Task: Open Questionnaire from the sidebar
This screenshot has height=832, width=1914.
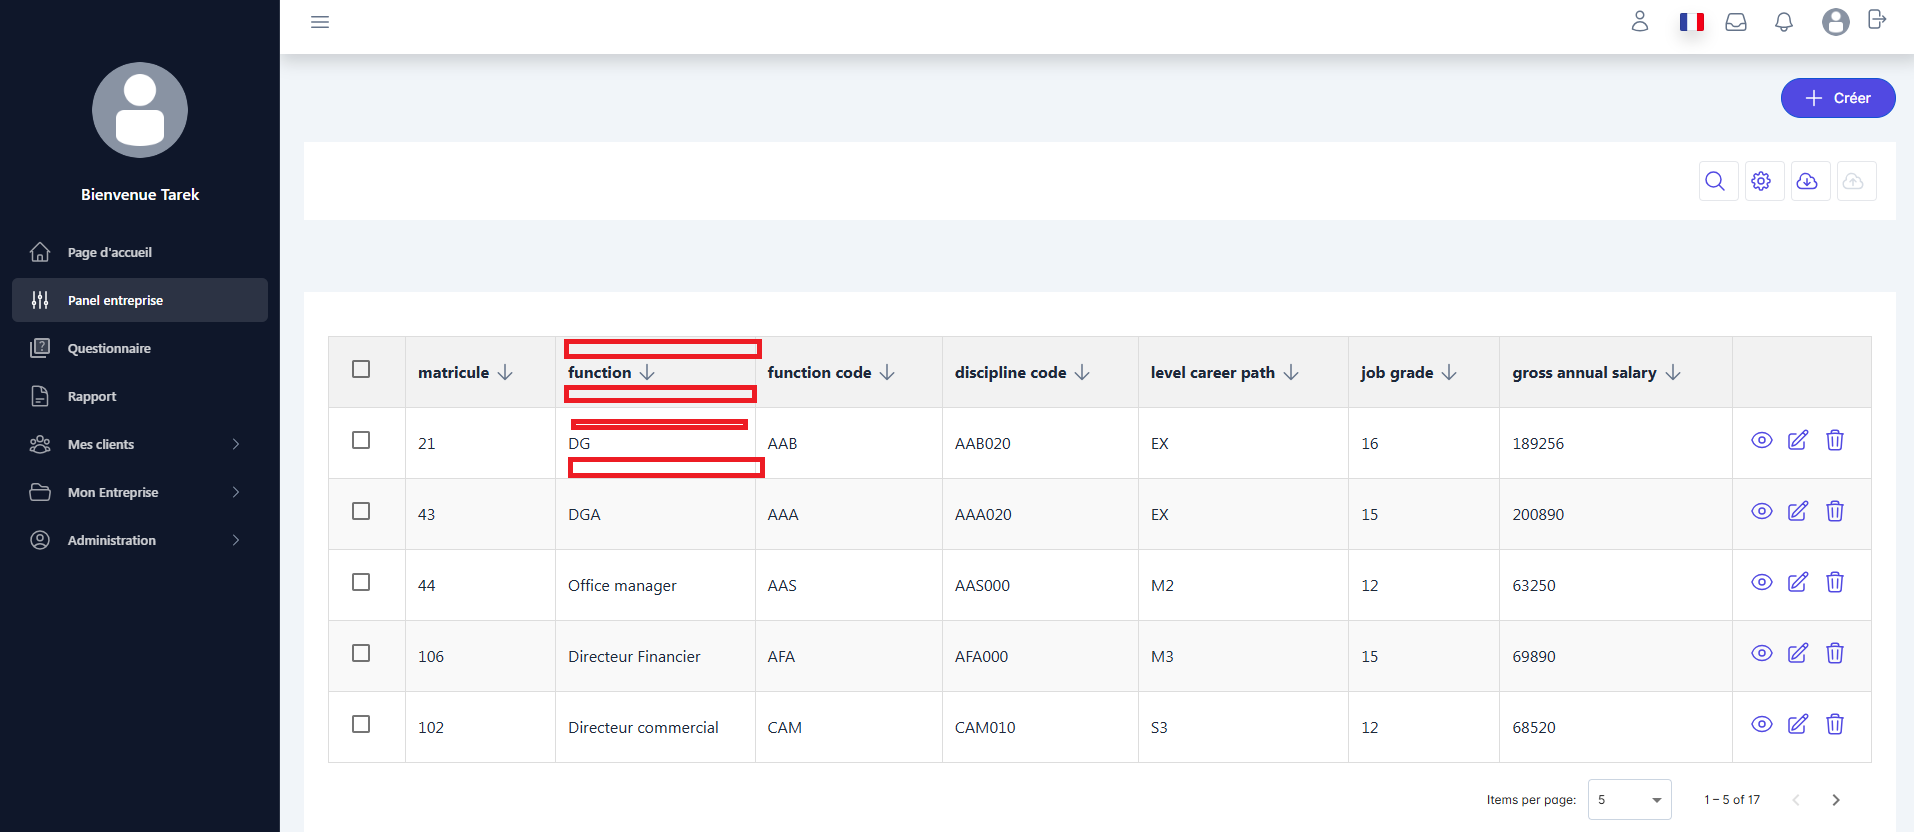Action: (109, 348)
